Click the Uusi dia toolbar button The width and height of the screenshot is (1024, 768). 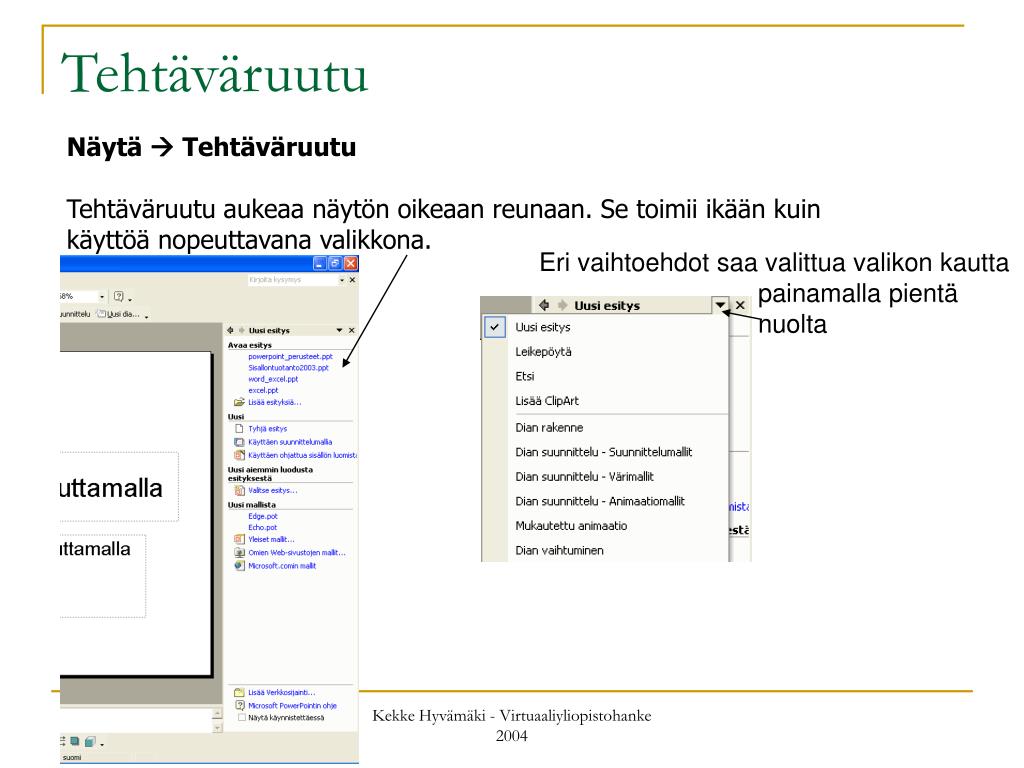pos(118,314)
